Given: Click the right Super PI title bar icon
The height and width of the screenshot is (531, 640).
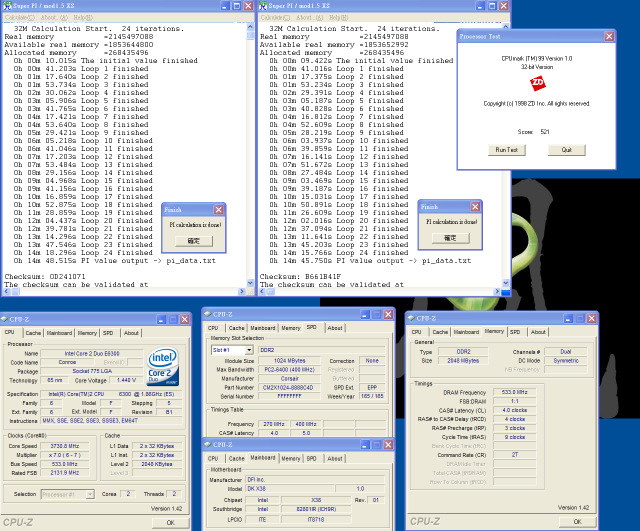Looking at the screenshot, I should pyautogui.click(x=263, y=6).
